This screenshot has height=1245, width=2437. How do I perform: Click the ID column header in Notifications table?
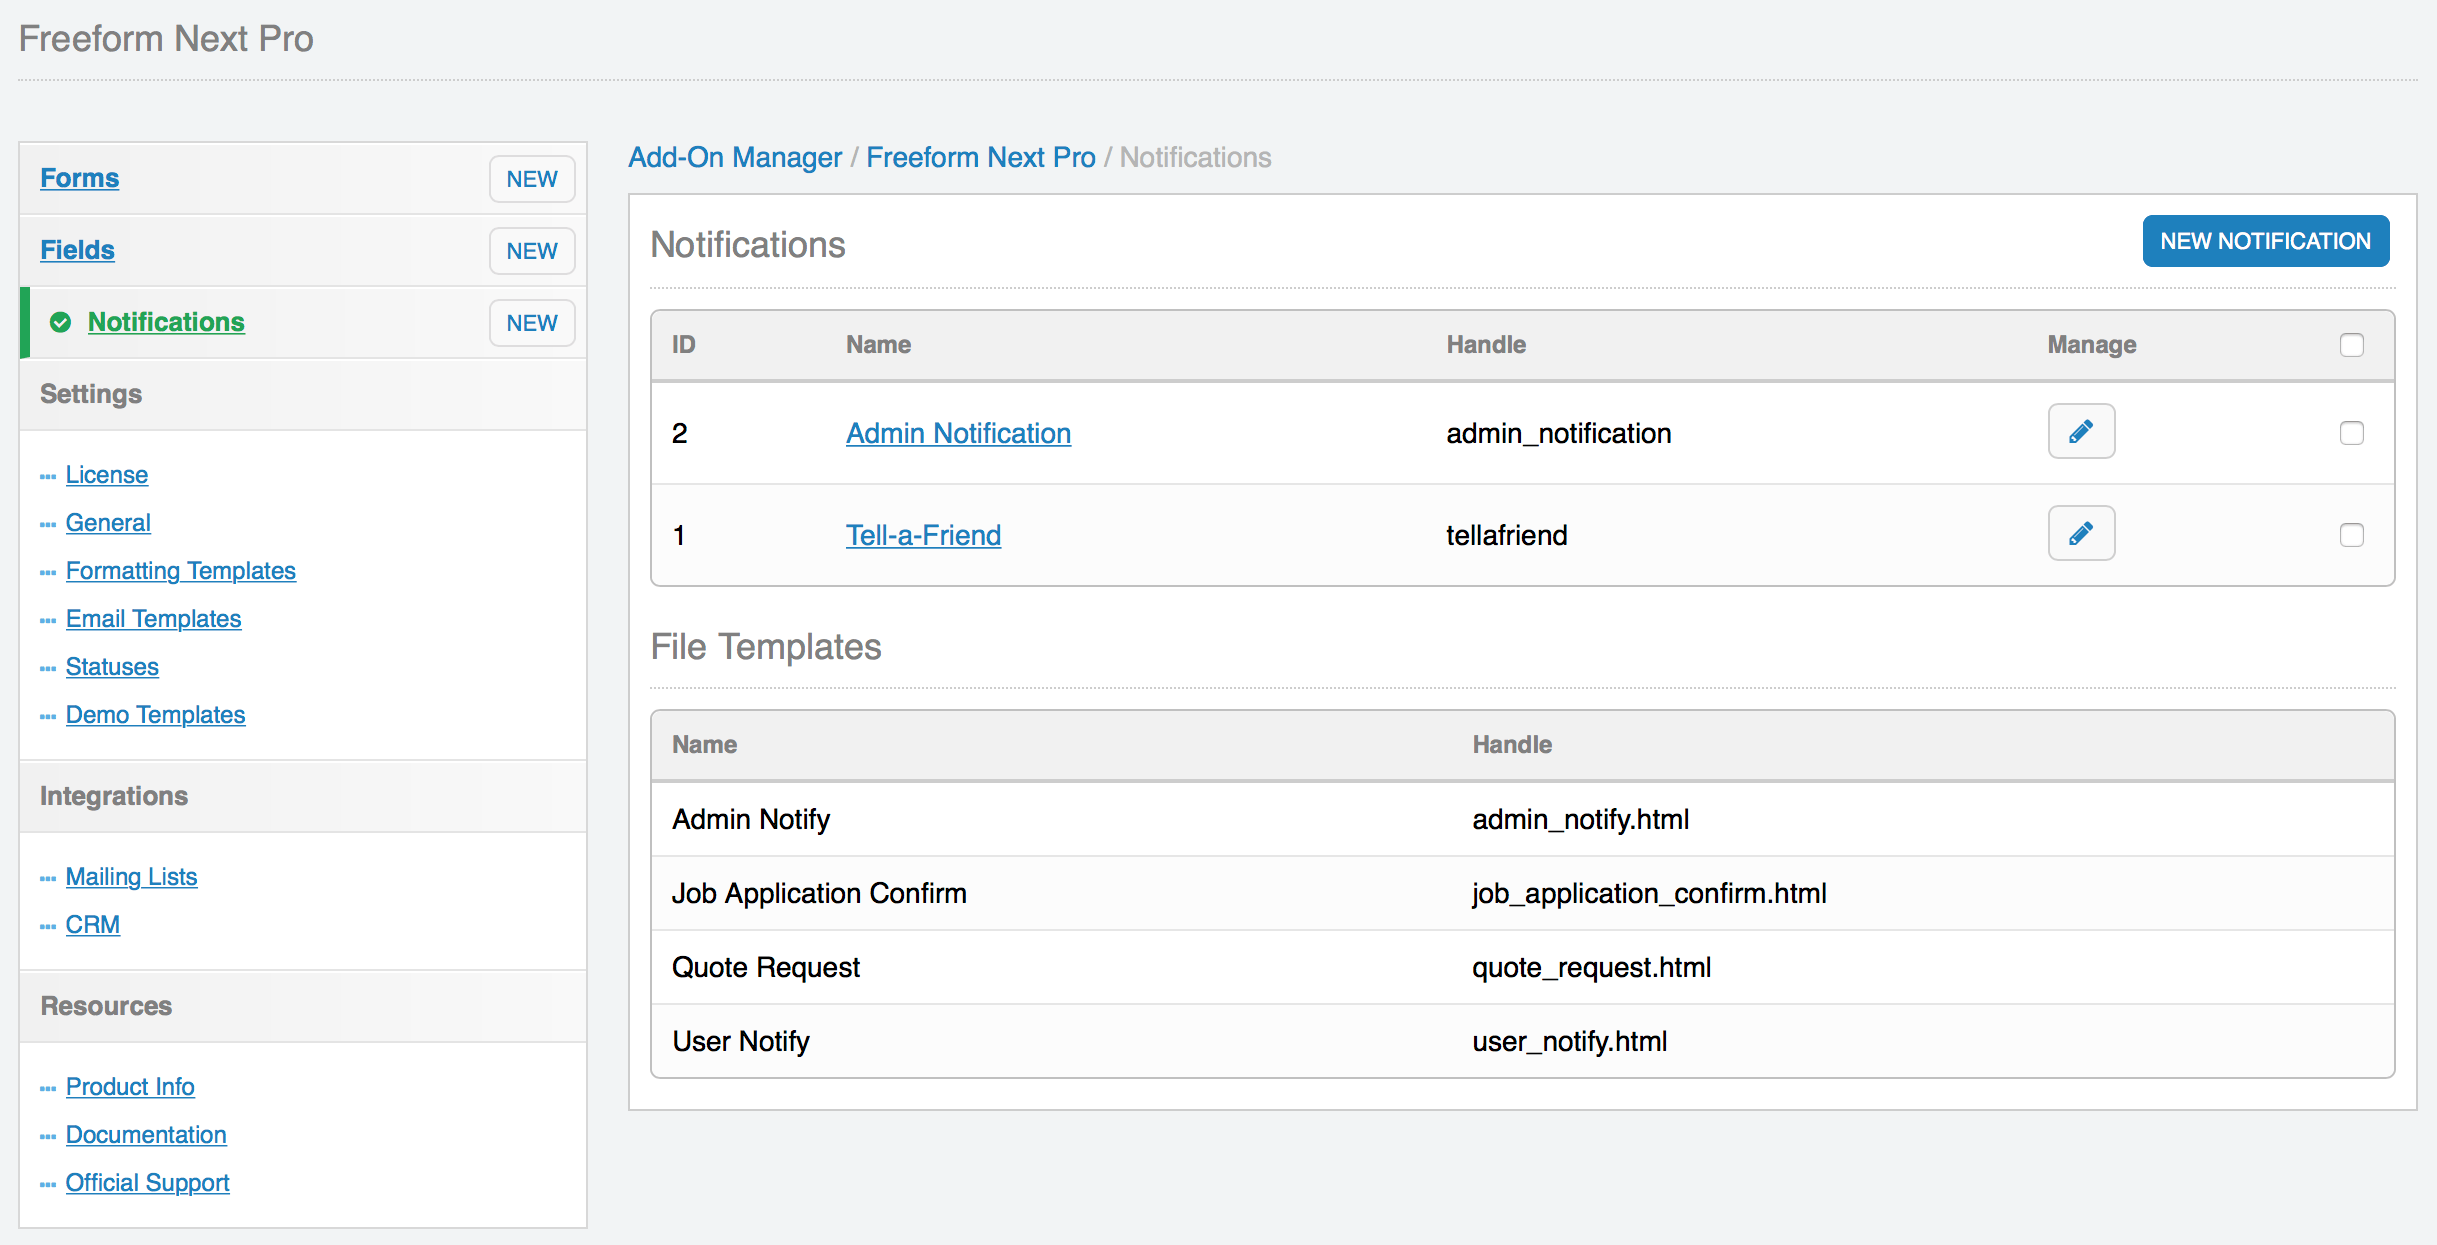[x=683, y=345]
